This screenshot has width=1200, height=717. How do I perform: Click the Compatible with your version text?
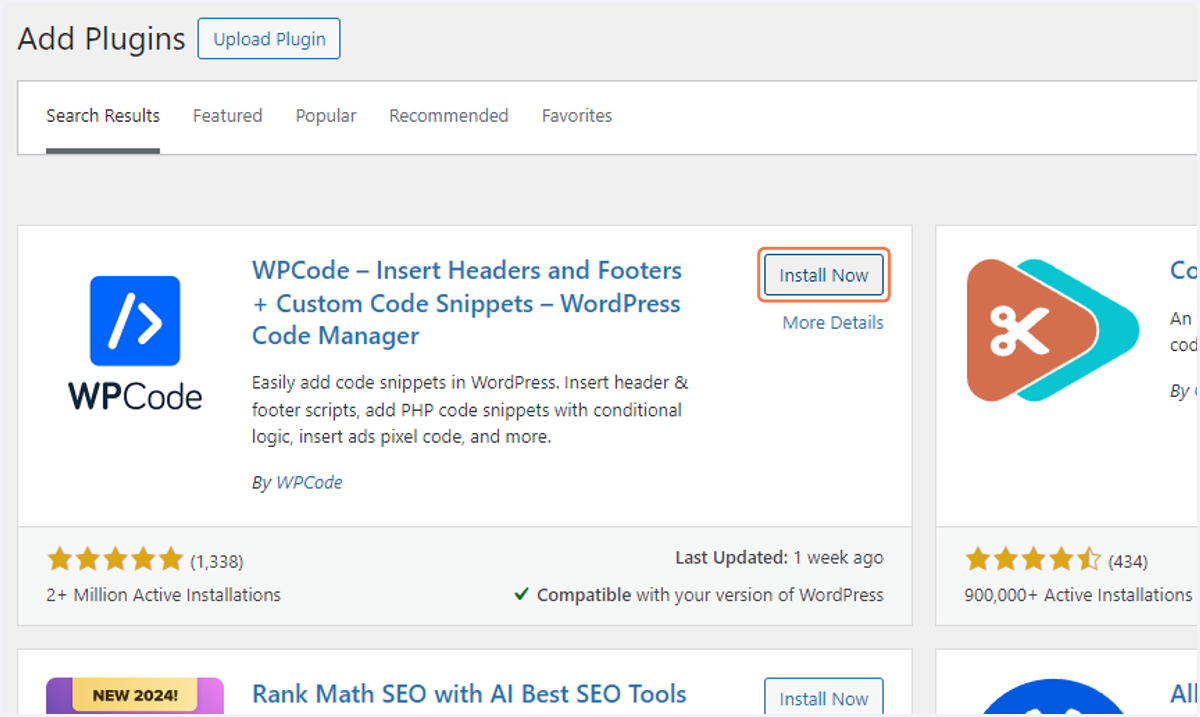(710, 595)
